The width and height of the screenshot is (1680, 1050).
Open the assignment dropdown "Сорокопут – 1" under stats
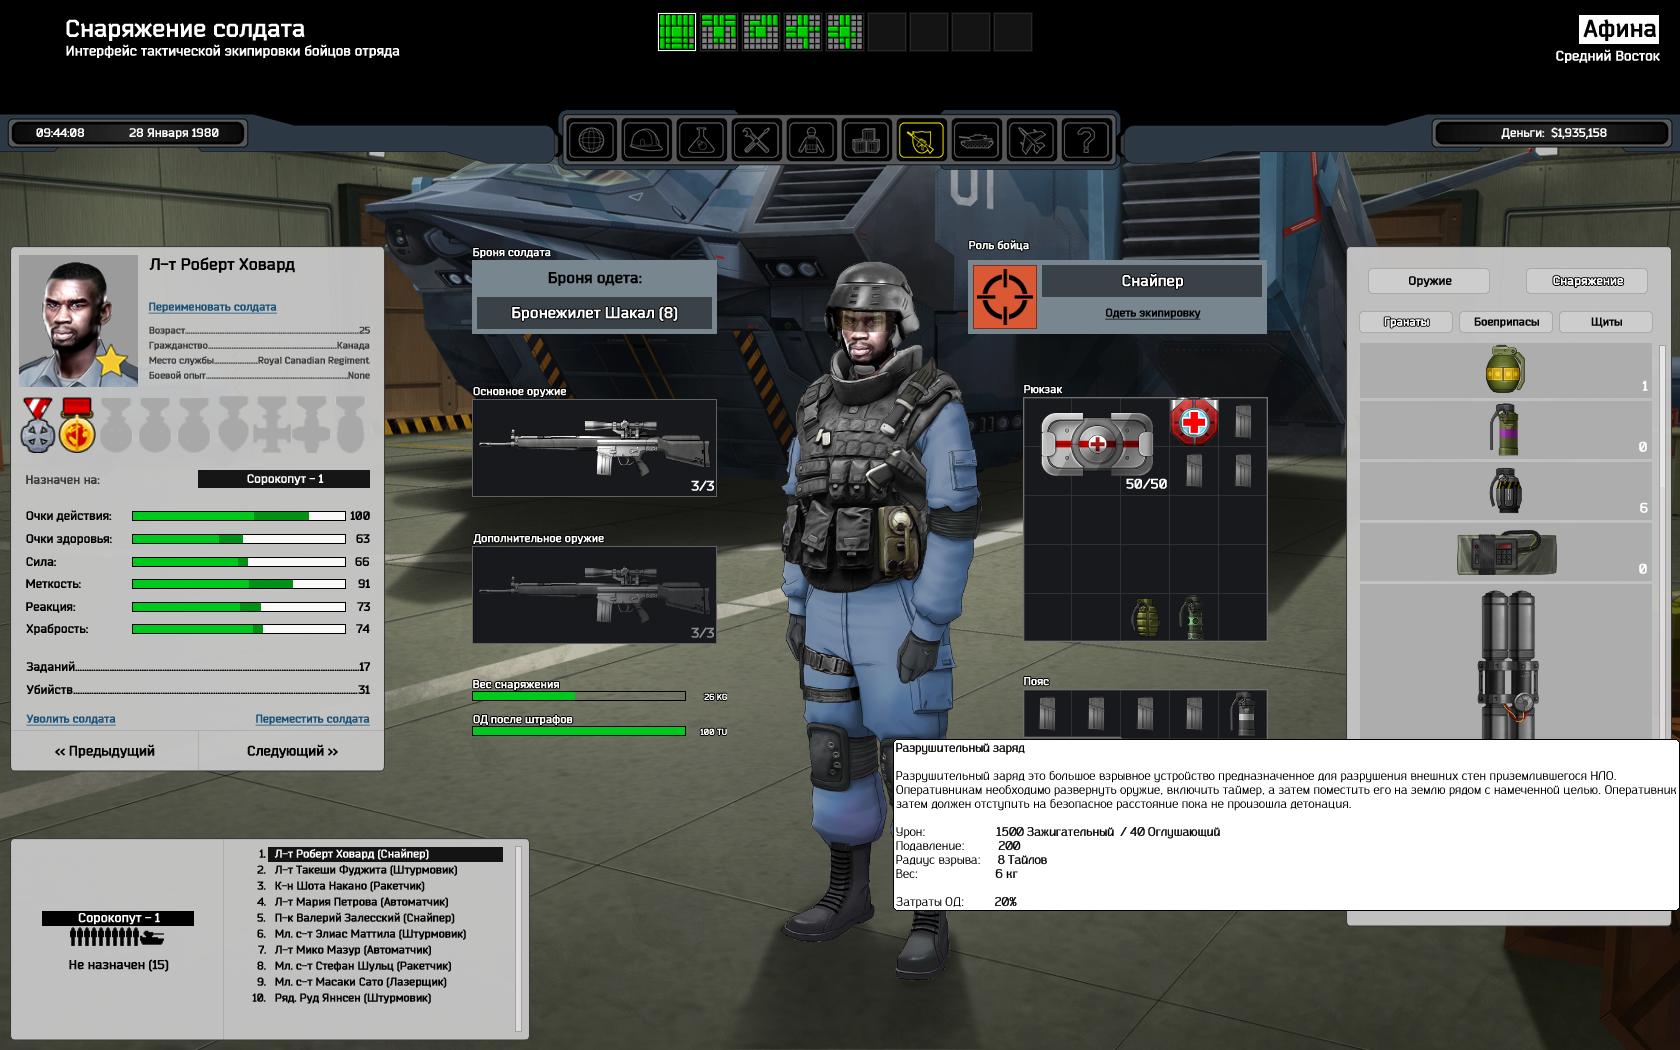[x=284, y=479]
